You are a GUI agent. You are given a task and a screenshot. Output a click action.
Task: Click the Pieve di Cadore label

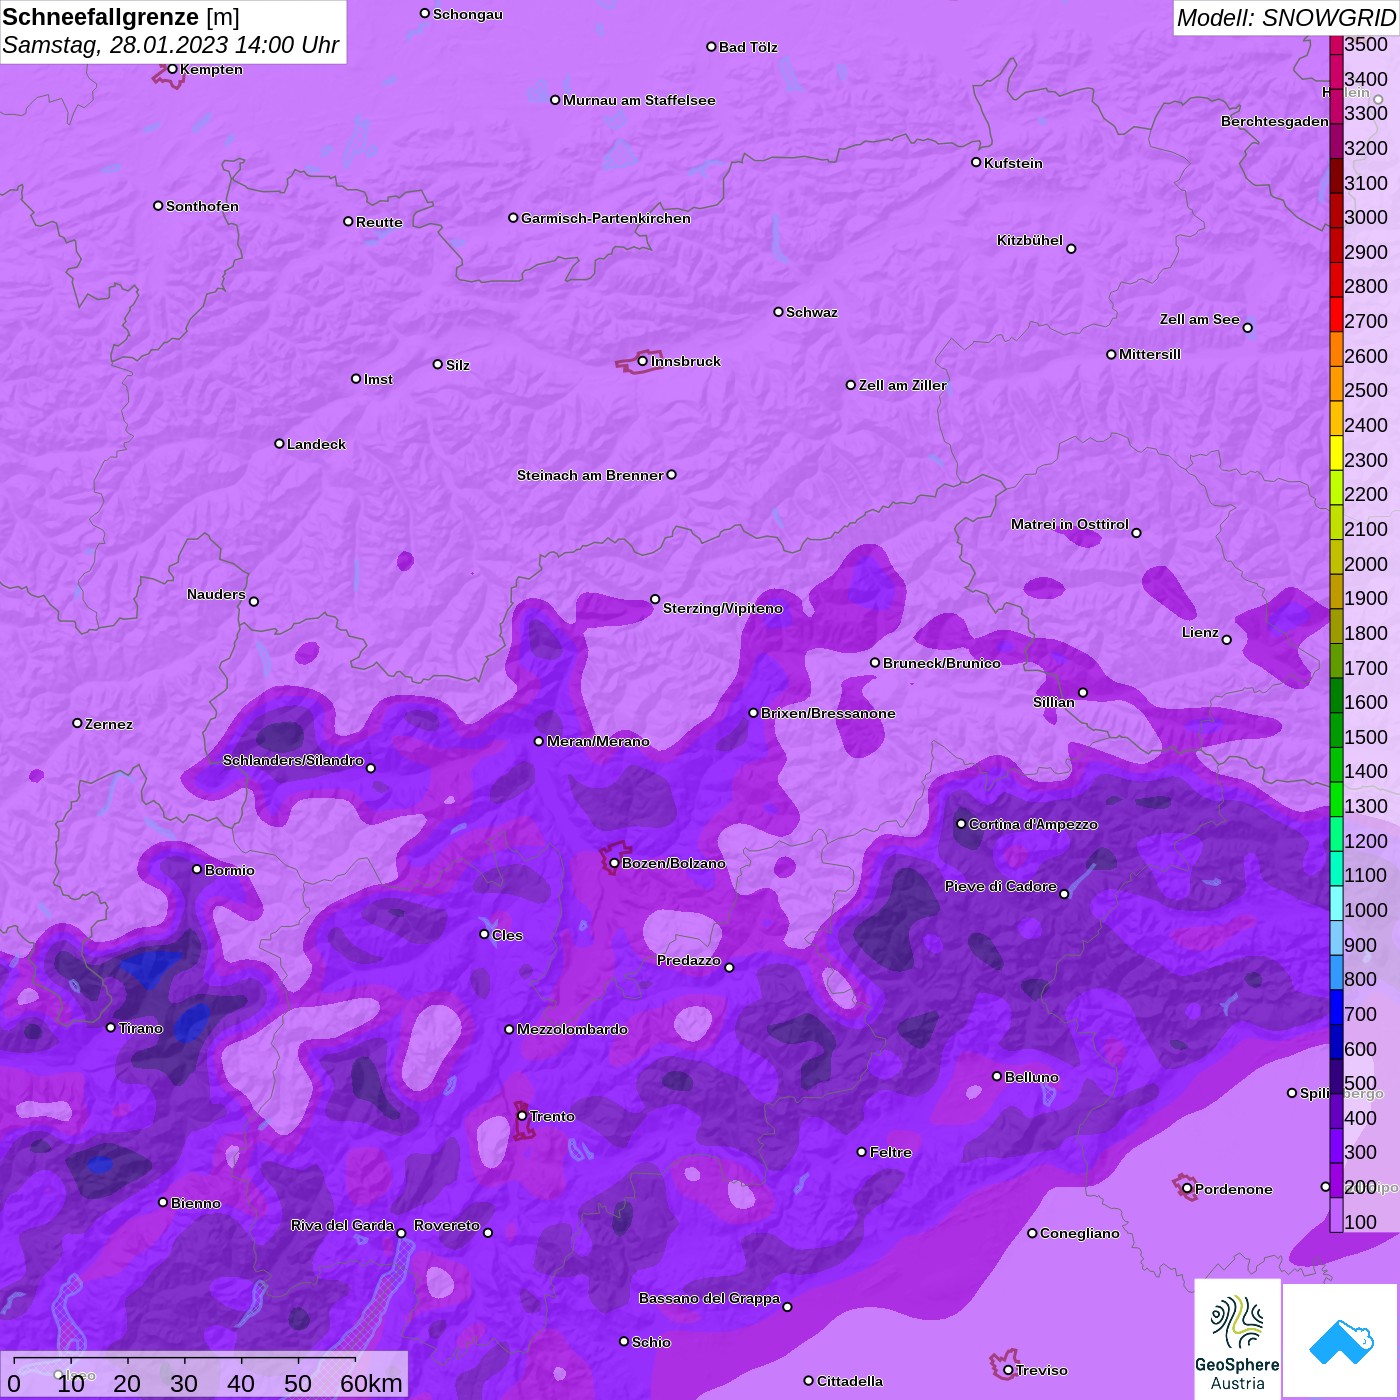[1001, 886]
